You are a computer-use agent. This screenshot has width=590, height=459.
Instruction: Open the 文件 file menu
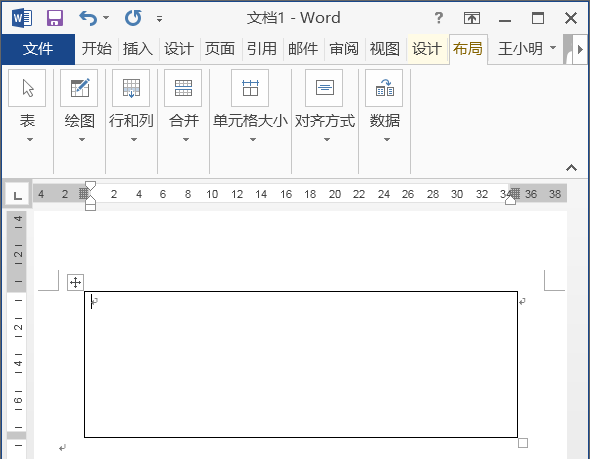38,49
